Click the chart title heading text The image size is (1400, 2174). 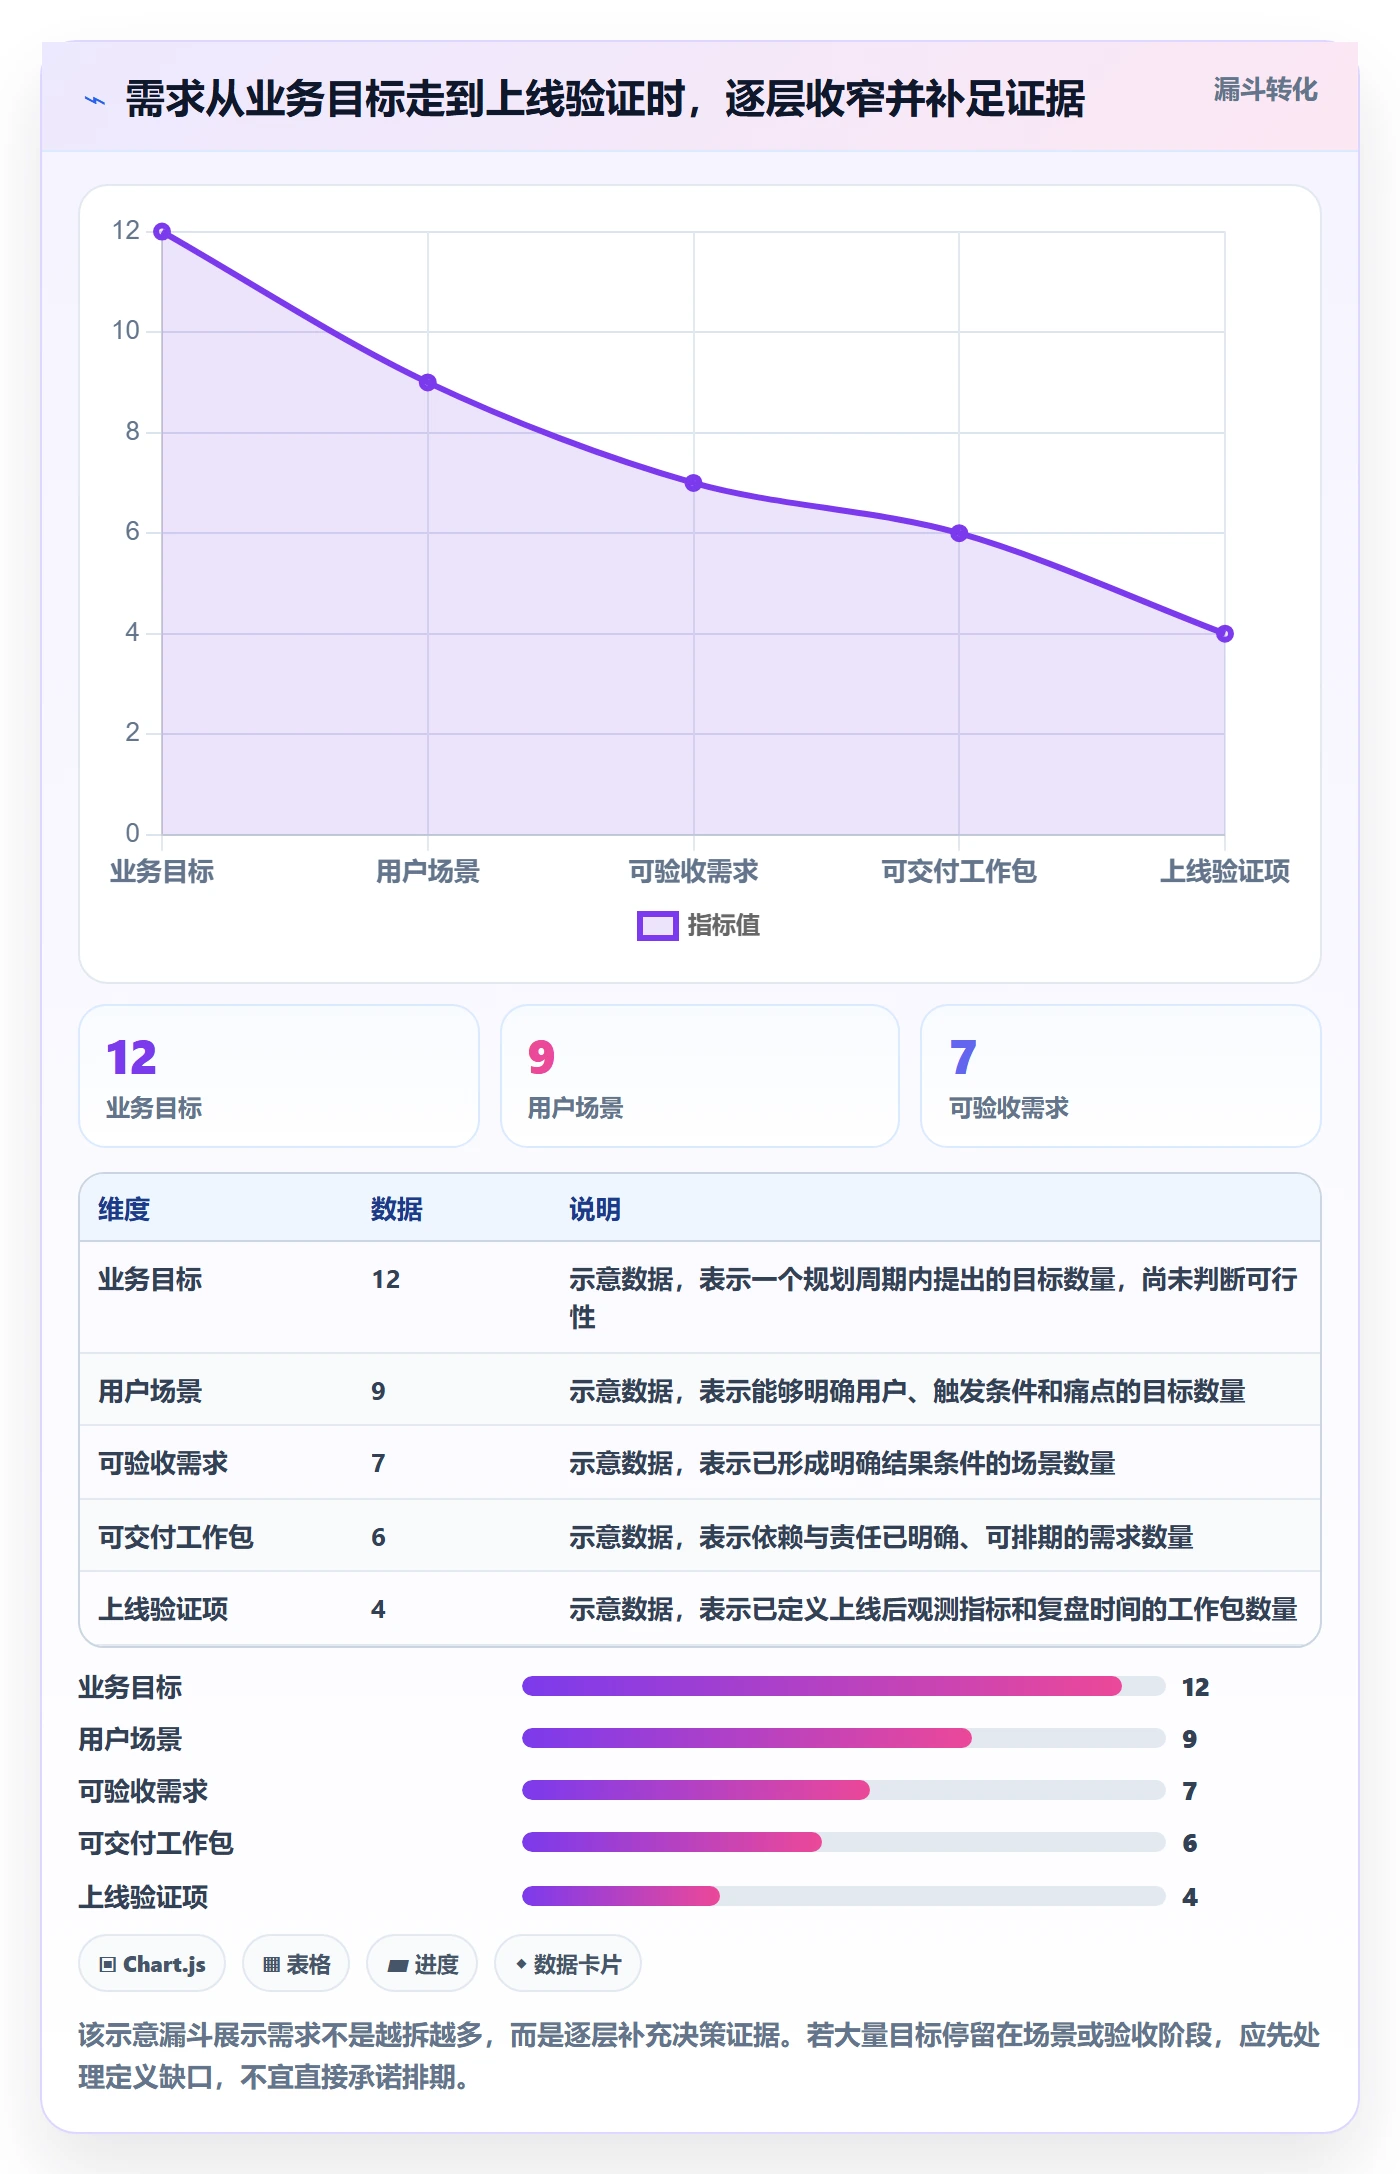coord(605,100)
